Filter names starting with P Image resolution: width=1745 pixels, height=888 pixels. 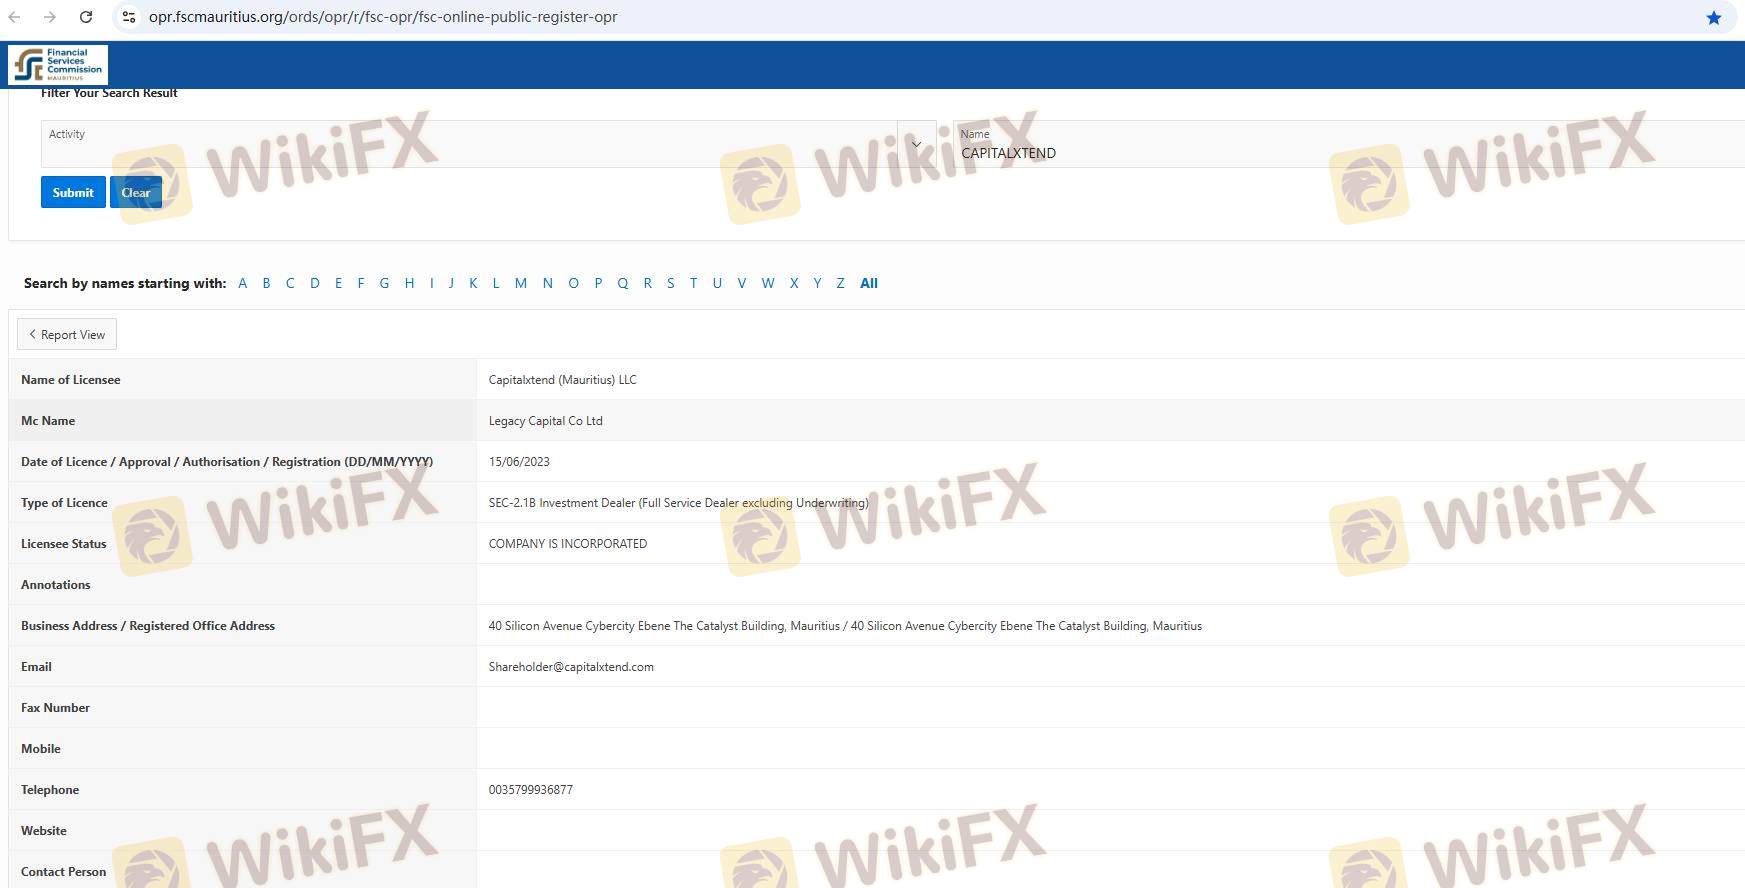[598, 283]
